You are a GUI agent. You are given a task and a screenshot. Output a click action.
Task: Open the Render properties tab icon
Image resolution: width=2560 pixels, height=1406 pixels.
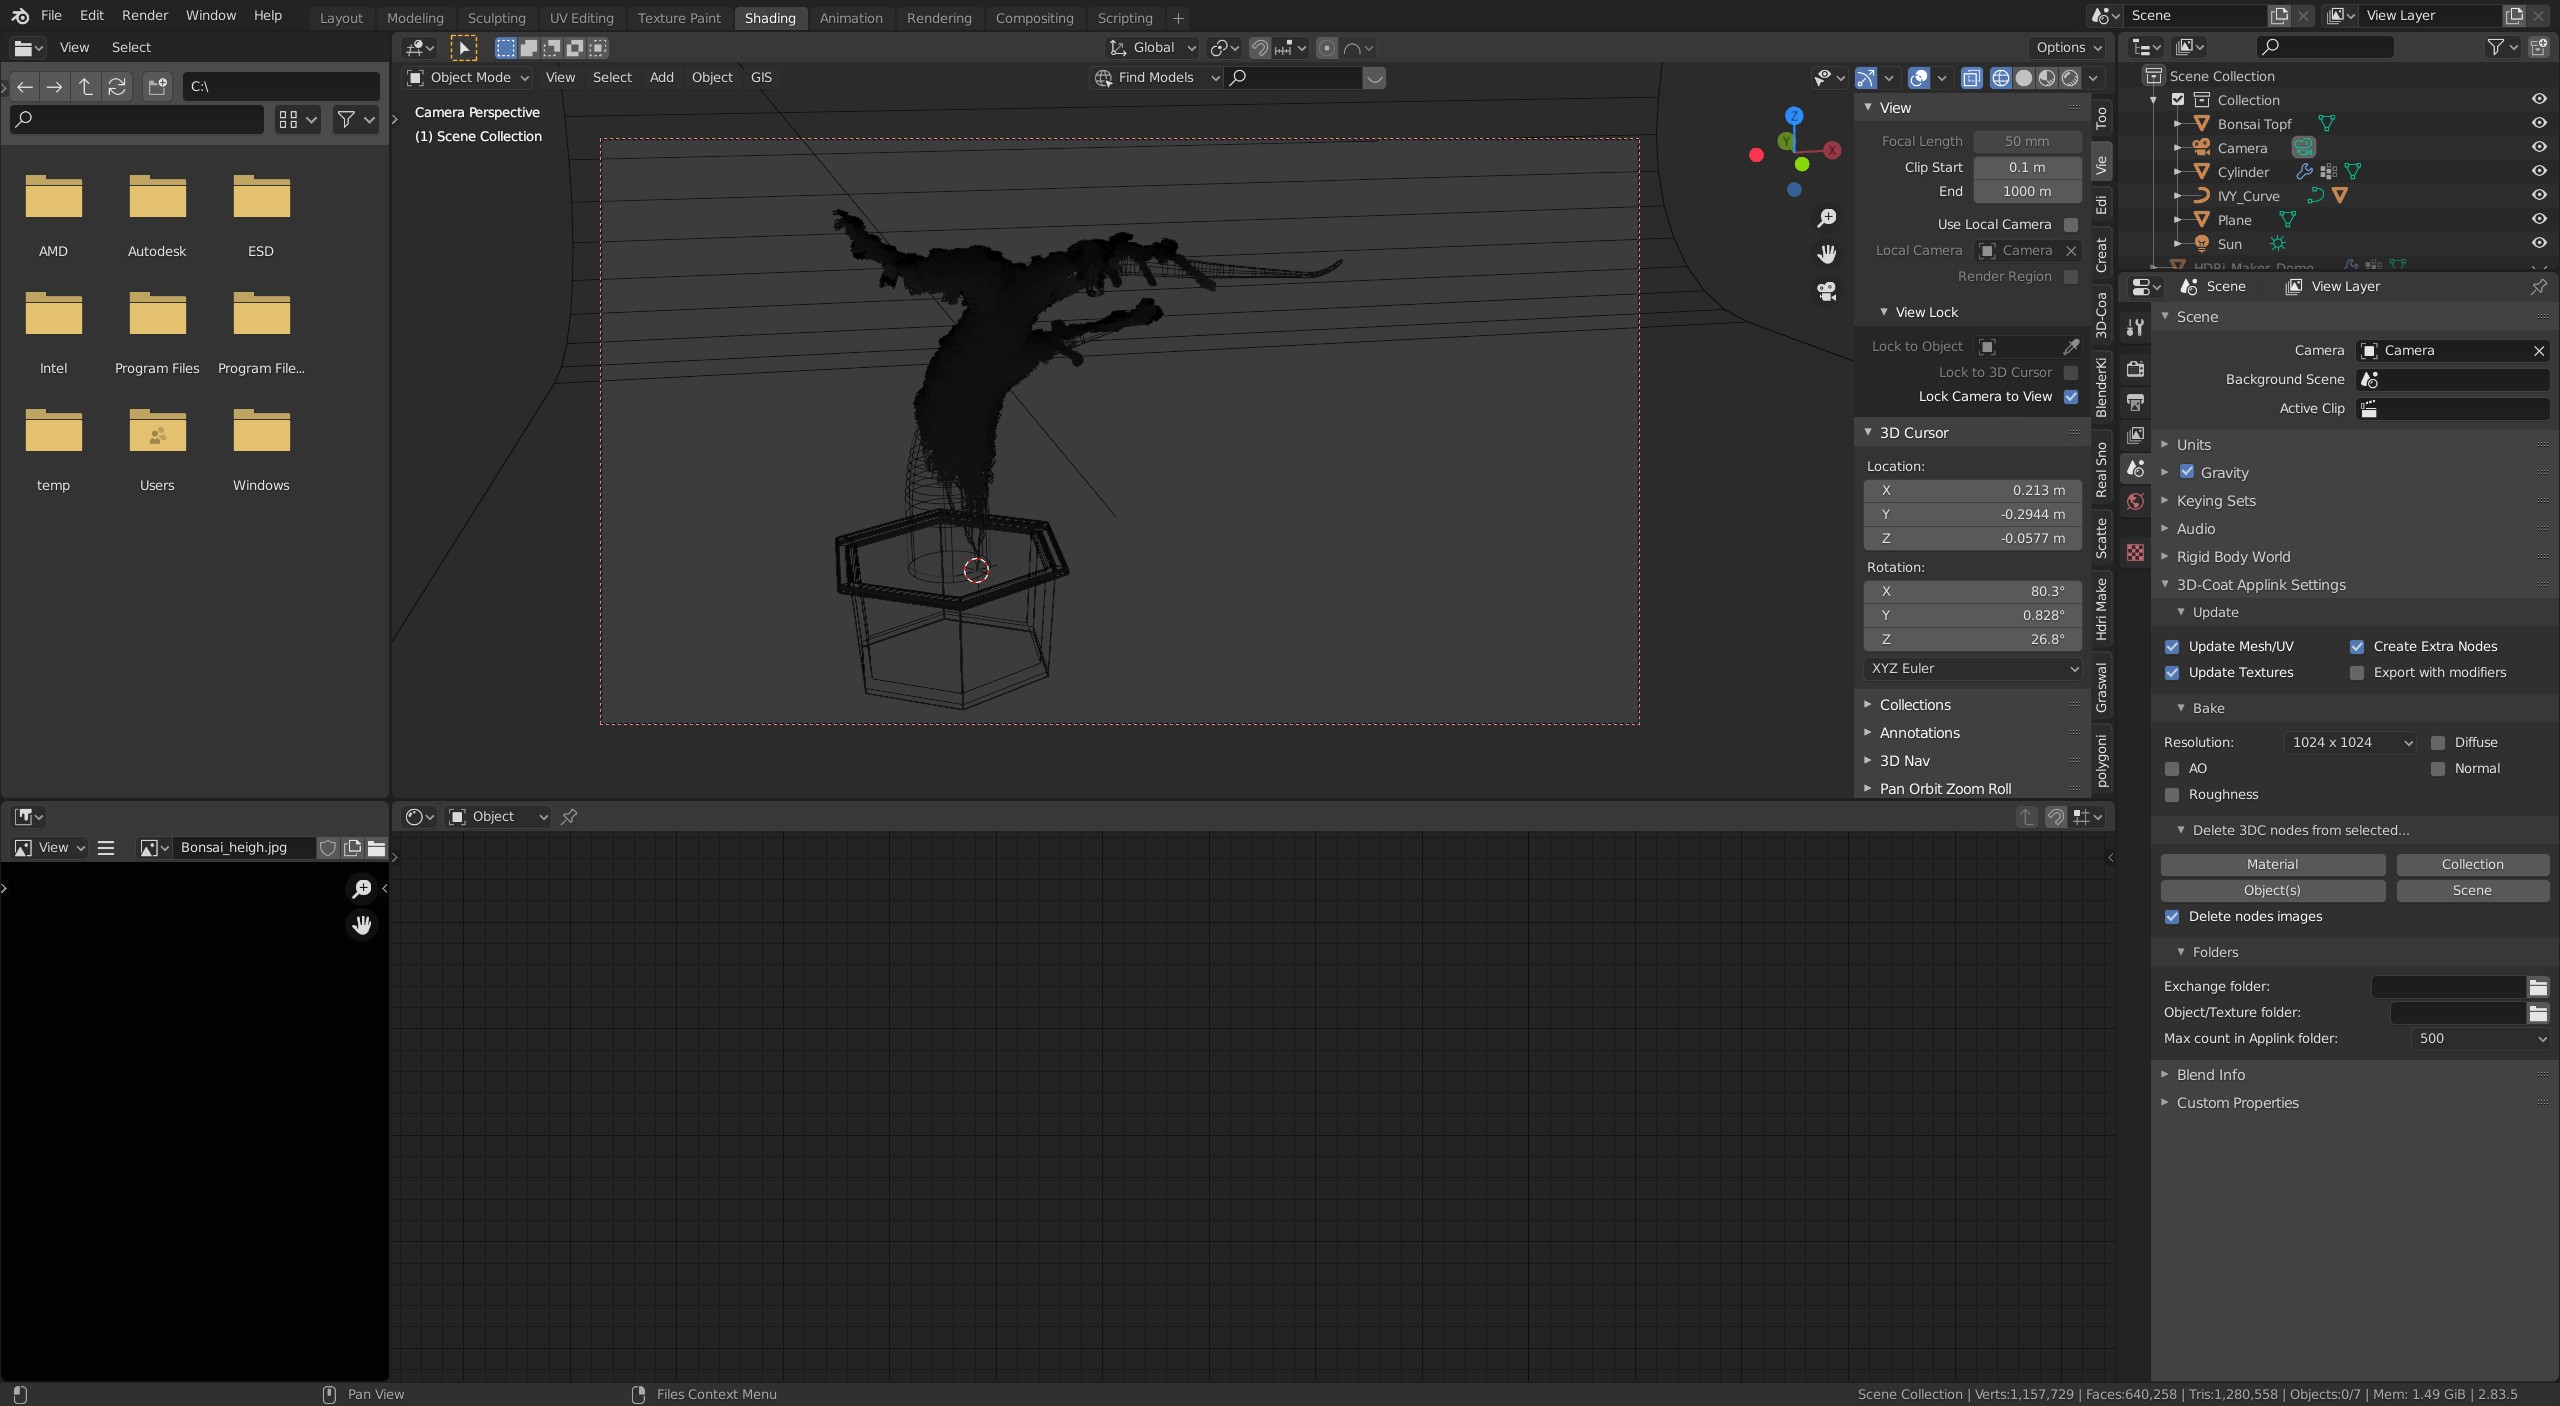pyautogui.click(x=2136, y=369)
